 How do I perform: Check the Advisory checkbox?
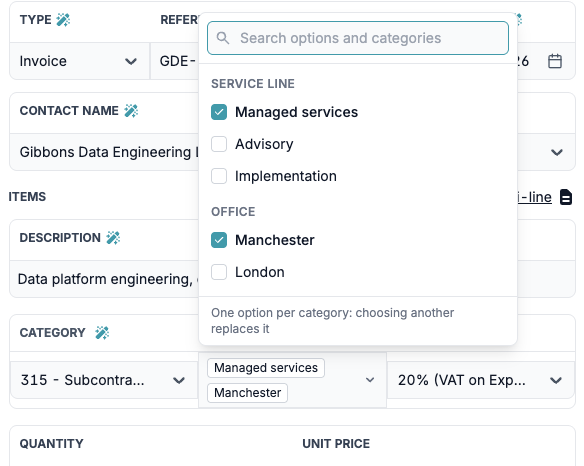219,144
